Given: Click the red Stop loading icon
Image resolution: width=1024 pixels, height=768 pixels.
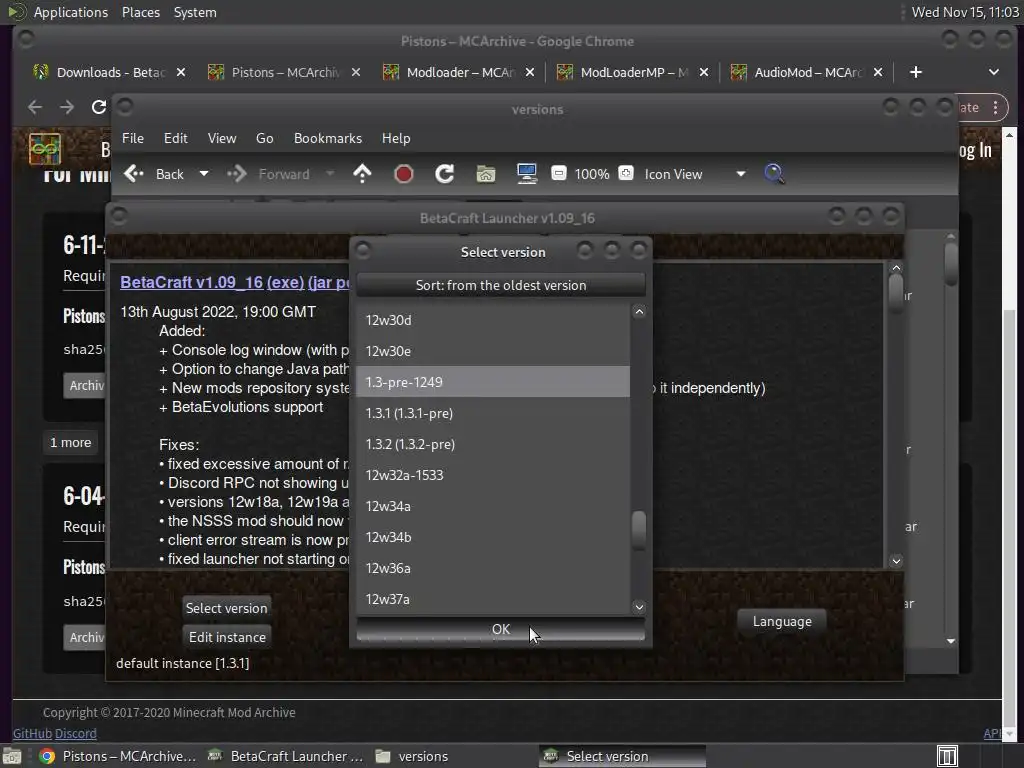Looking at the screenshot, I should pyautogui.click(x=404, y=174).
